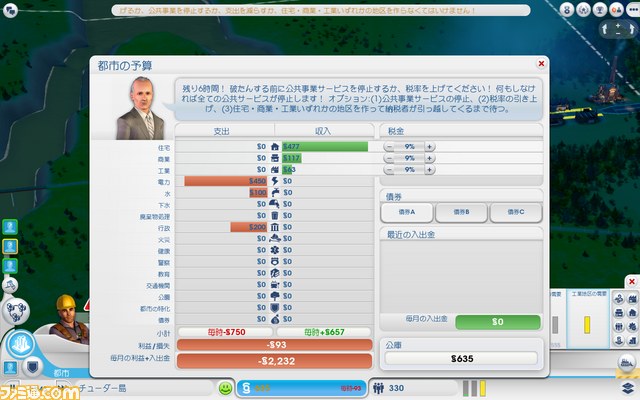Select the density bar chart map icon
The height and width of the screenshot is (400, 640).
click(632, 340)
